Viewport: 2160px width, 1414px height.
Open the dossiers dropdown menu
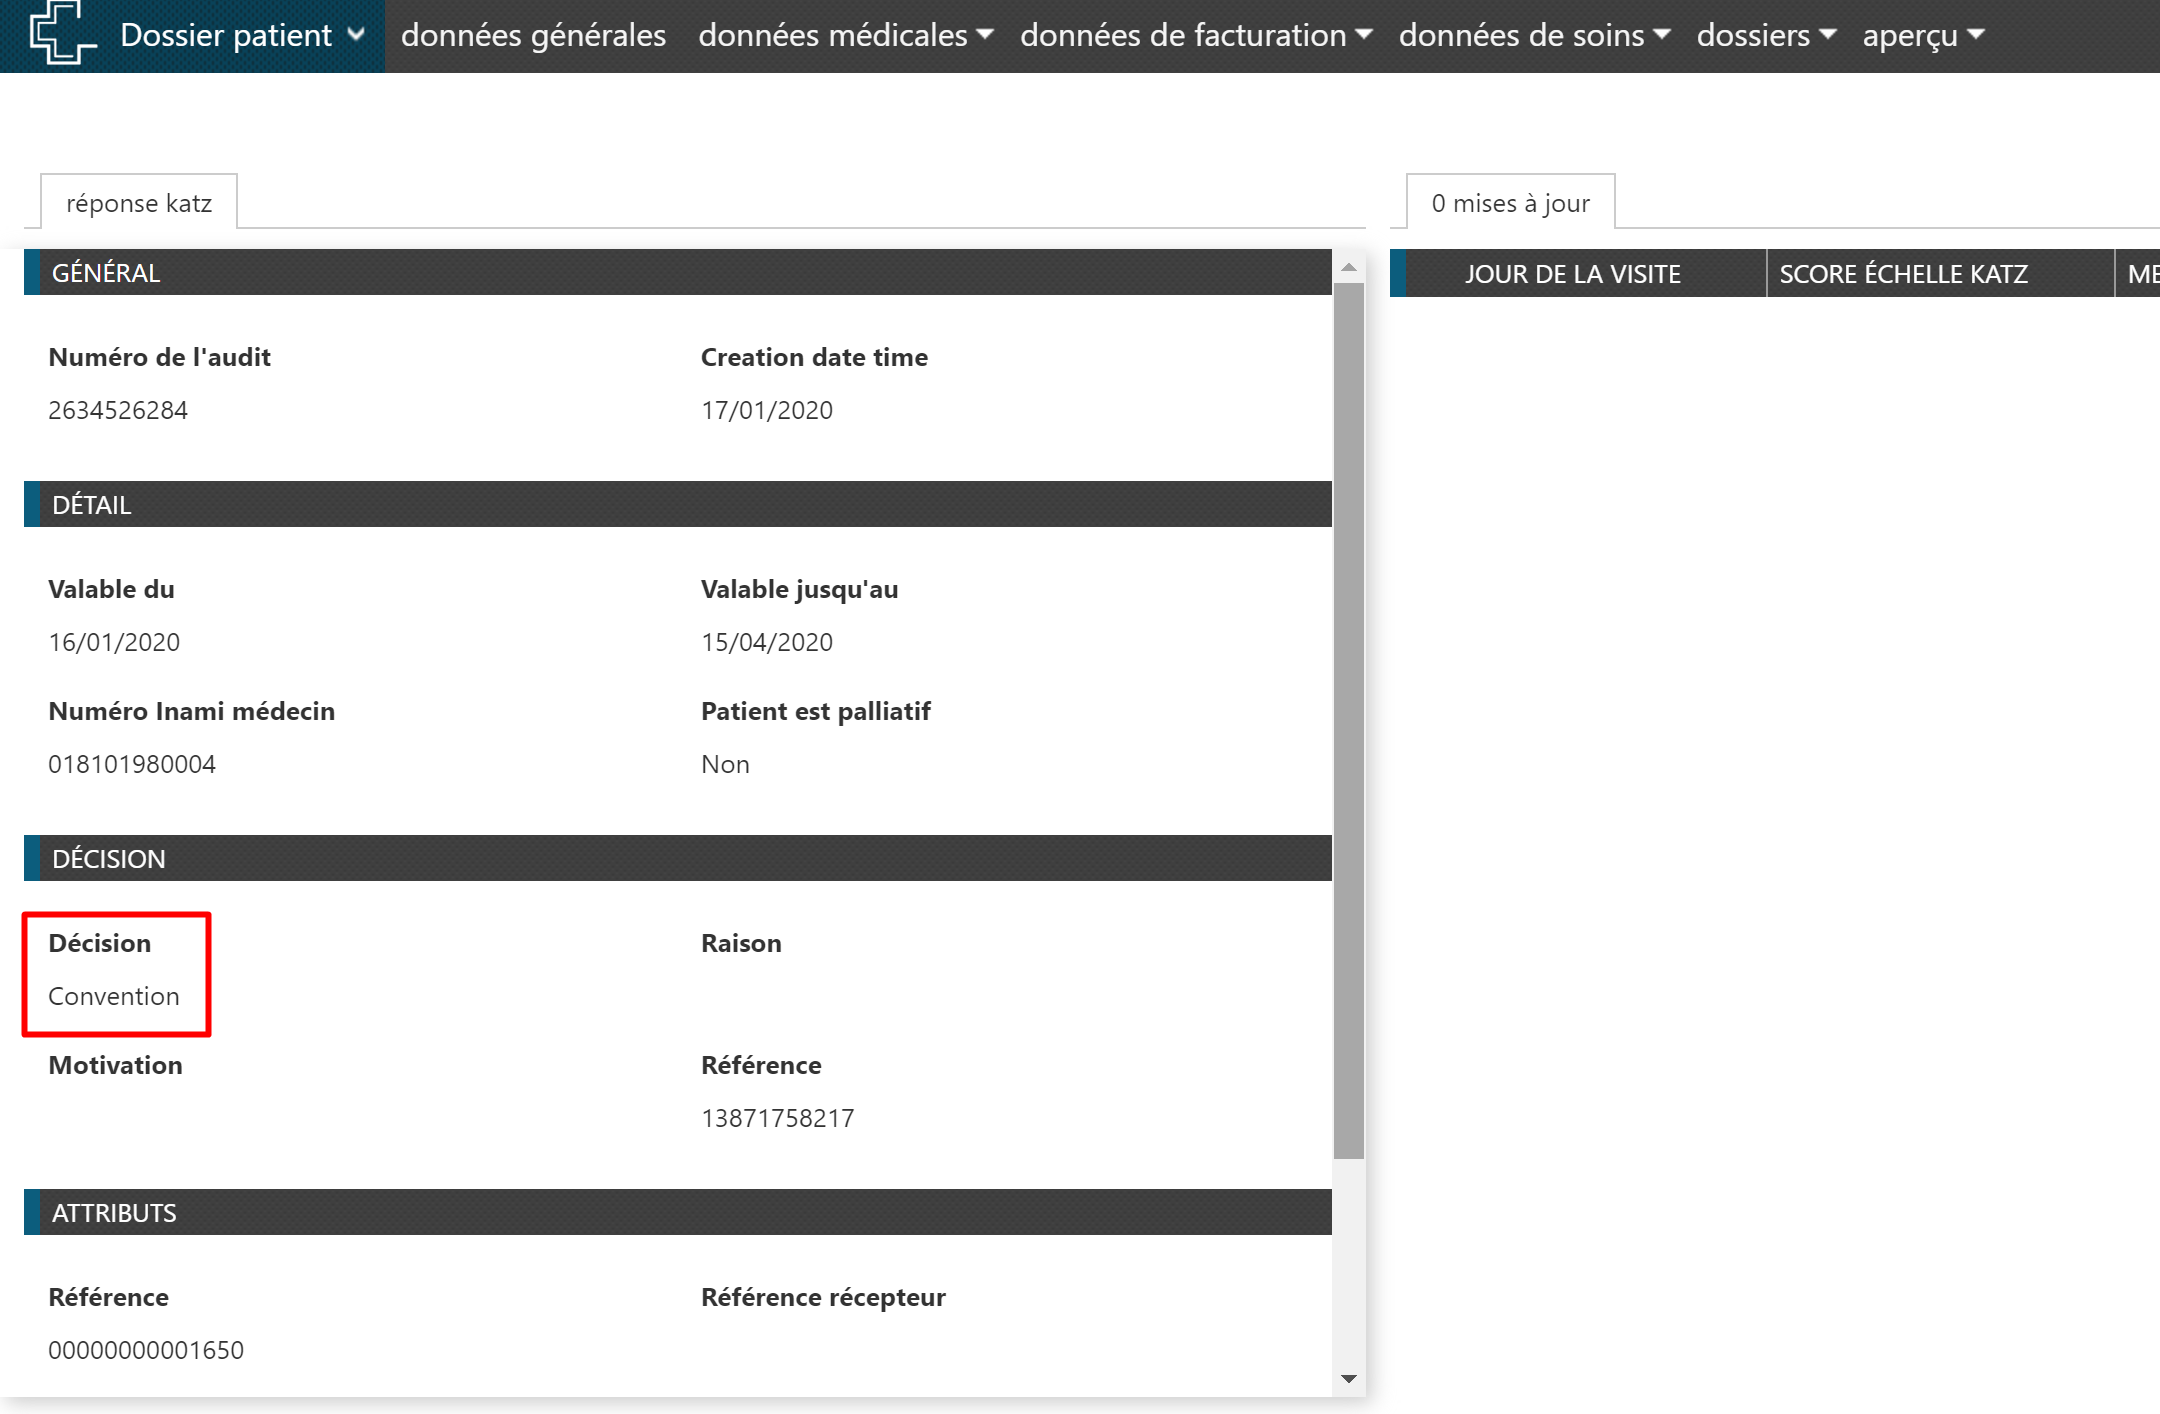(1765, 36)
